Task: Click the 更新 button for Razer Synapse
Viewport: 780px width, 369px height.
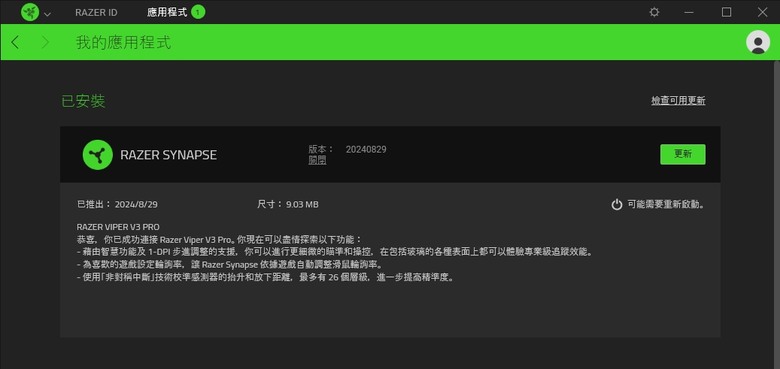Action: click(682, 154)
